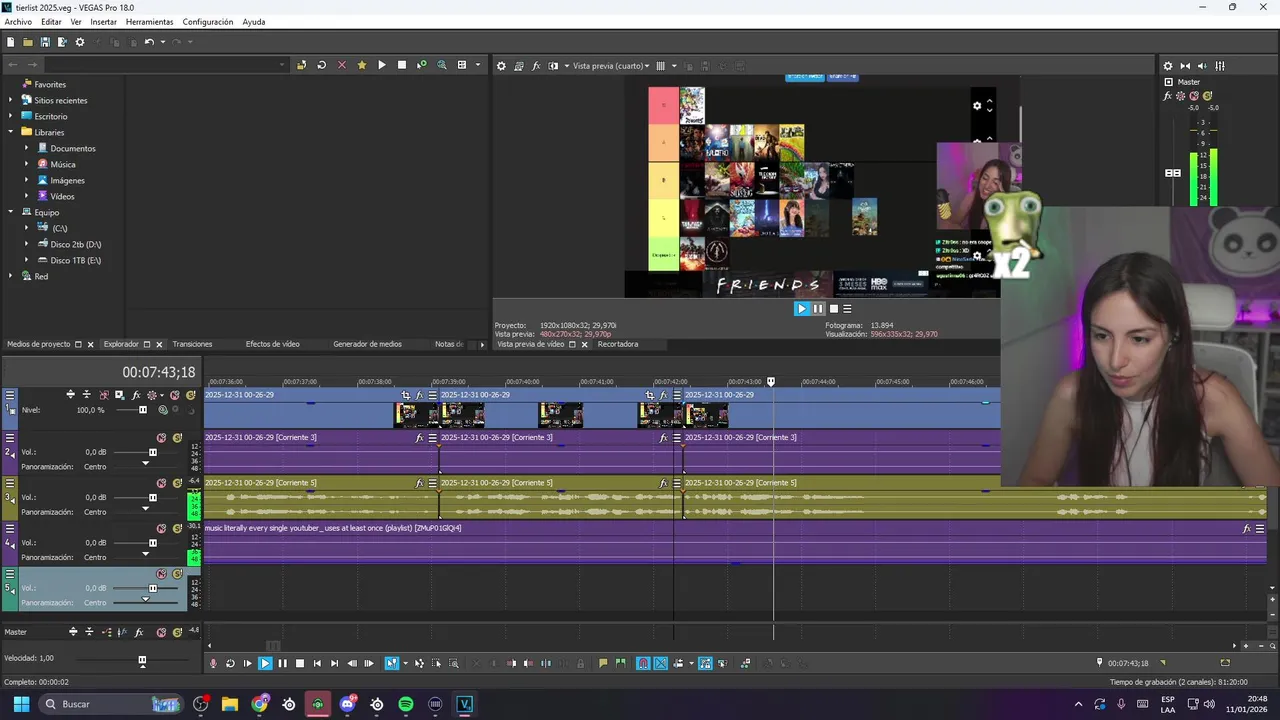This screenshot has height=720, width=1280.
Task: Play from start in transport bar
Action: (x=247, y=663)
